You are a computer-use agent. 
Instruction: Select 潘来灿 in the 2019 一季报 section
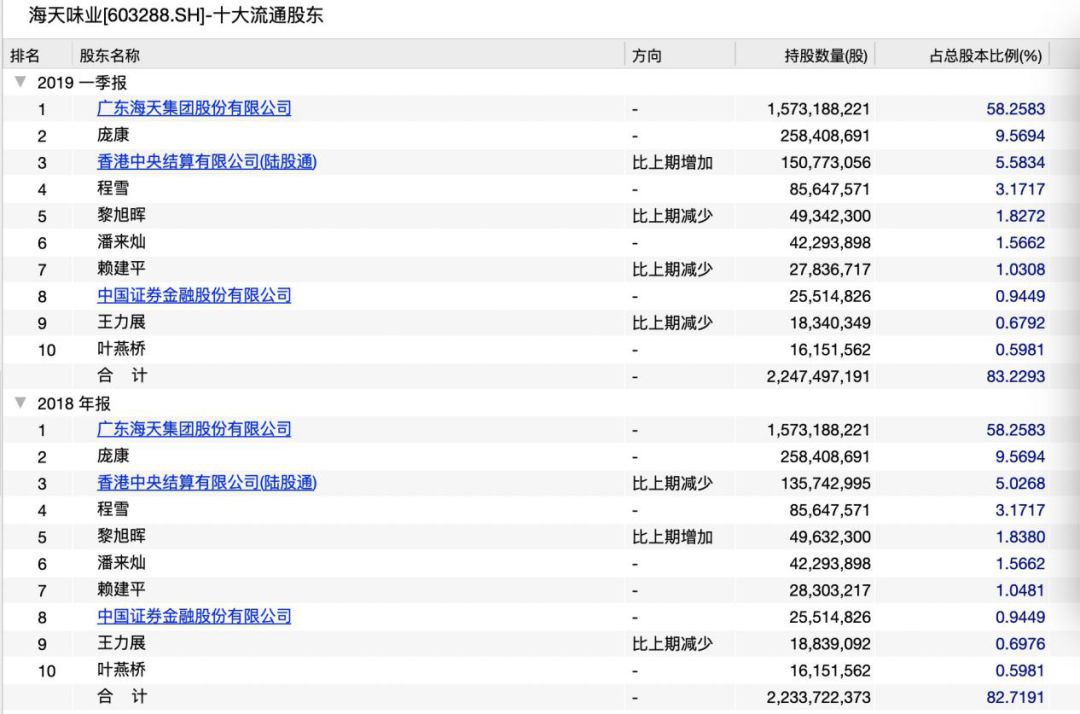tap(121, 242)
